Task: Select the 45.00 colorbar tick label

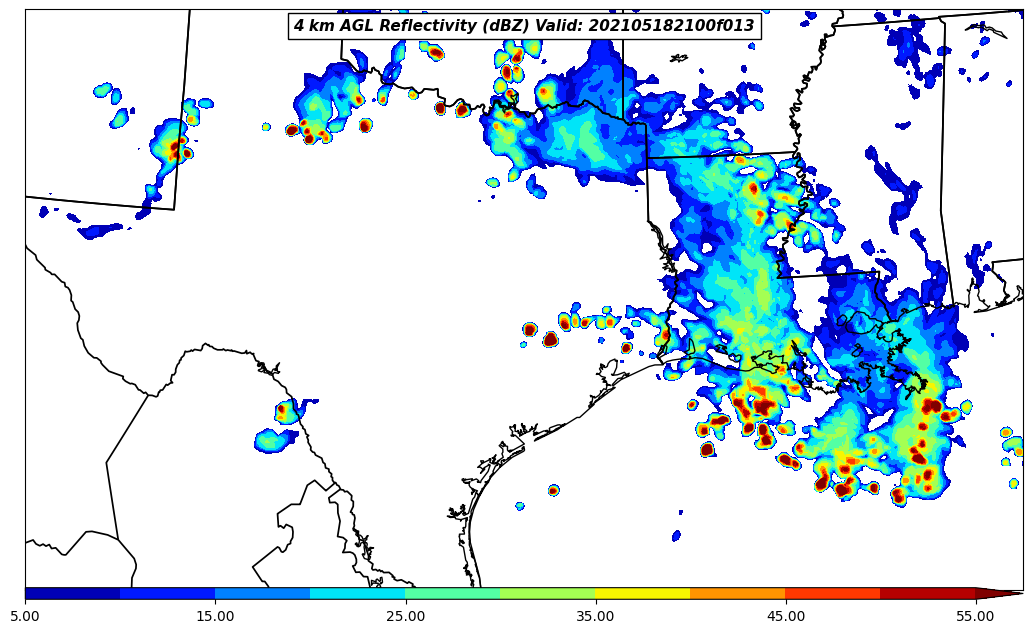Action: (785, 616)
